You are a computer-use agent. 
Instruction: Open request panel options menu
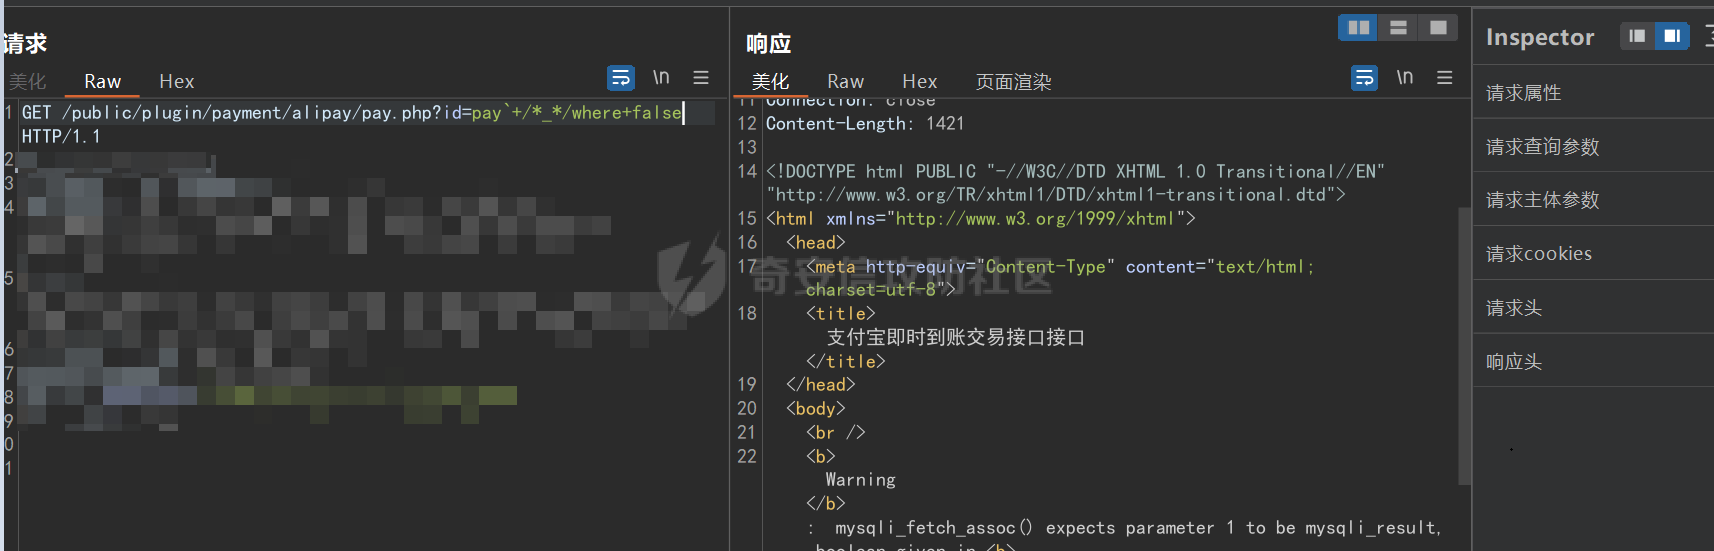pyautogui.click(x=701, y=77)
